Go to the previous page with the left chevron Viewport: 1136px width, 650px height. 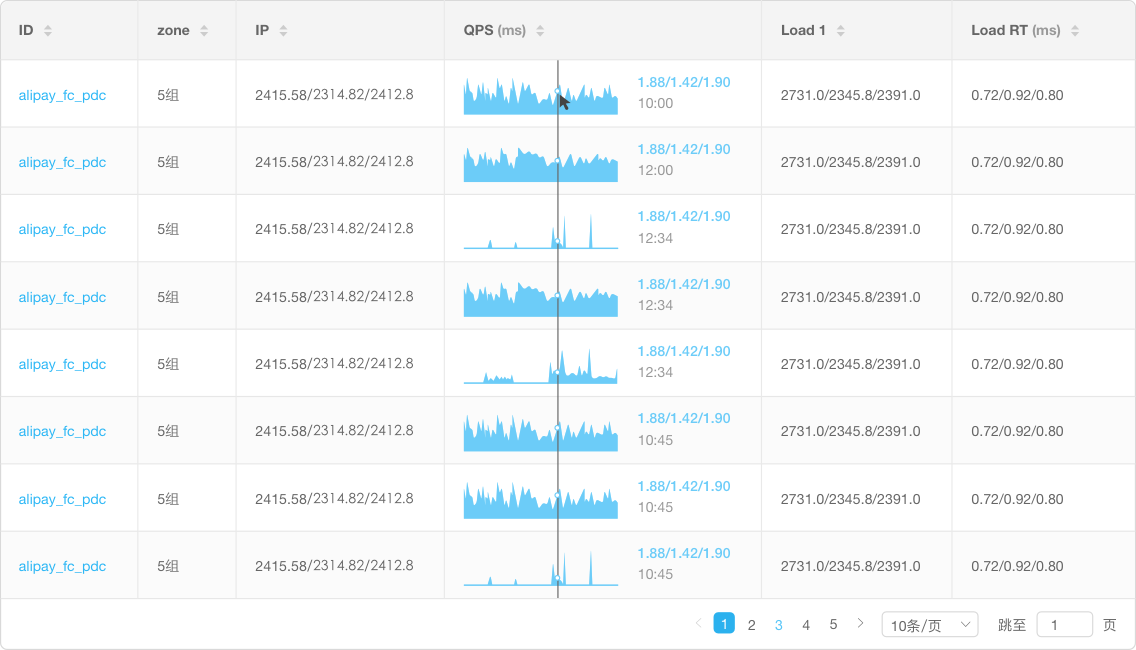(698, 623)
